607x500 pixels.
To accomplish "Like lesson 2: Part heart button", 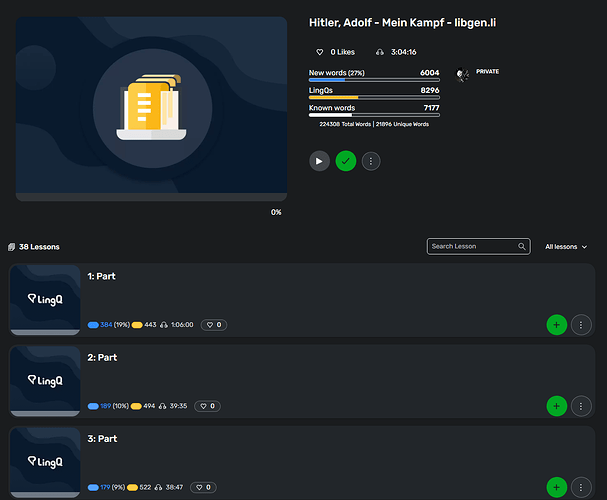I will pos(207,406).
